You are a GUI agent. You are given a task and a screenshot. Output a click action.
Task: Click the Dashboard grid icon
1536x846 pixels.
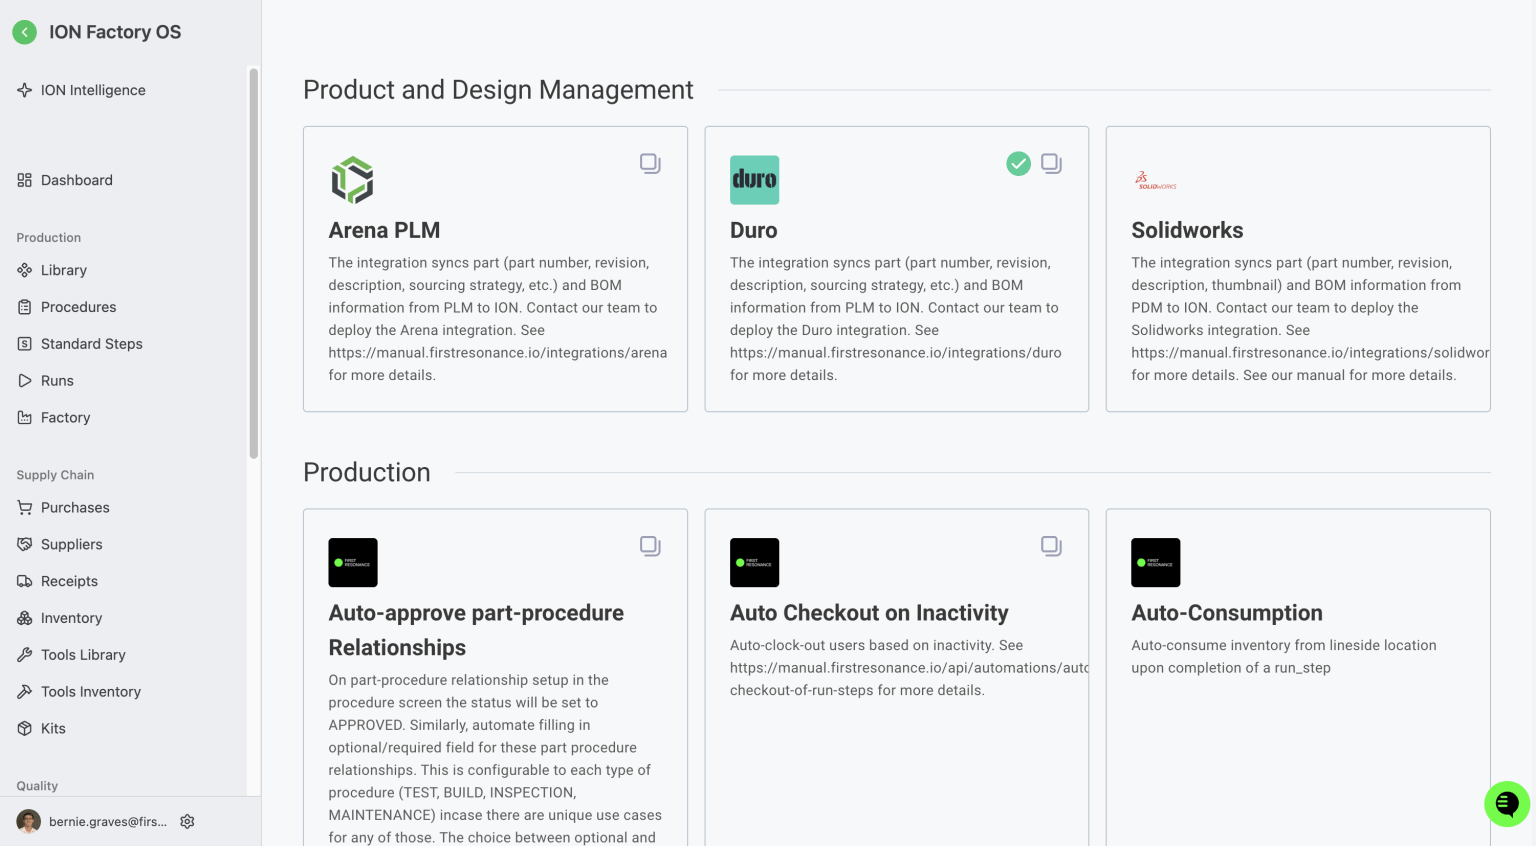(24, 180)
